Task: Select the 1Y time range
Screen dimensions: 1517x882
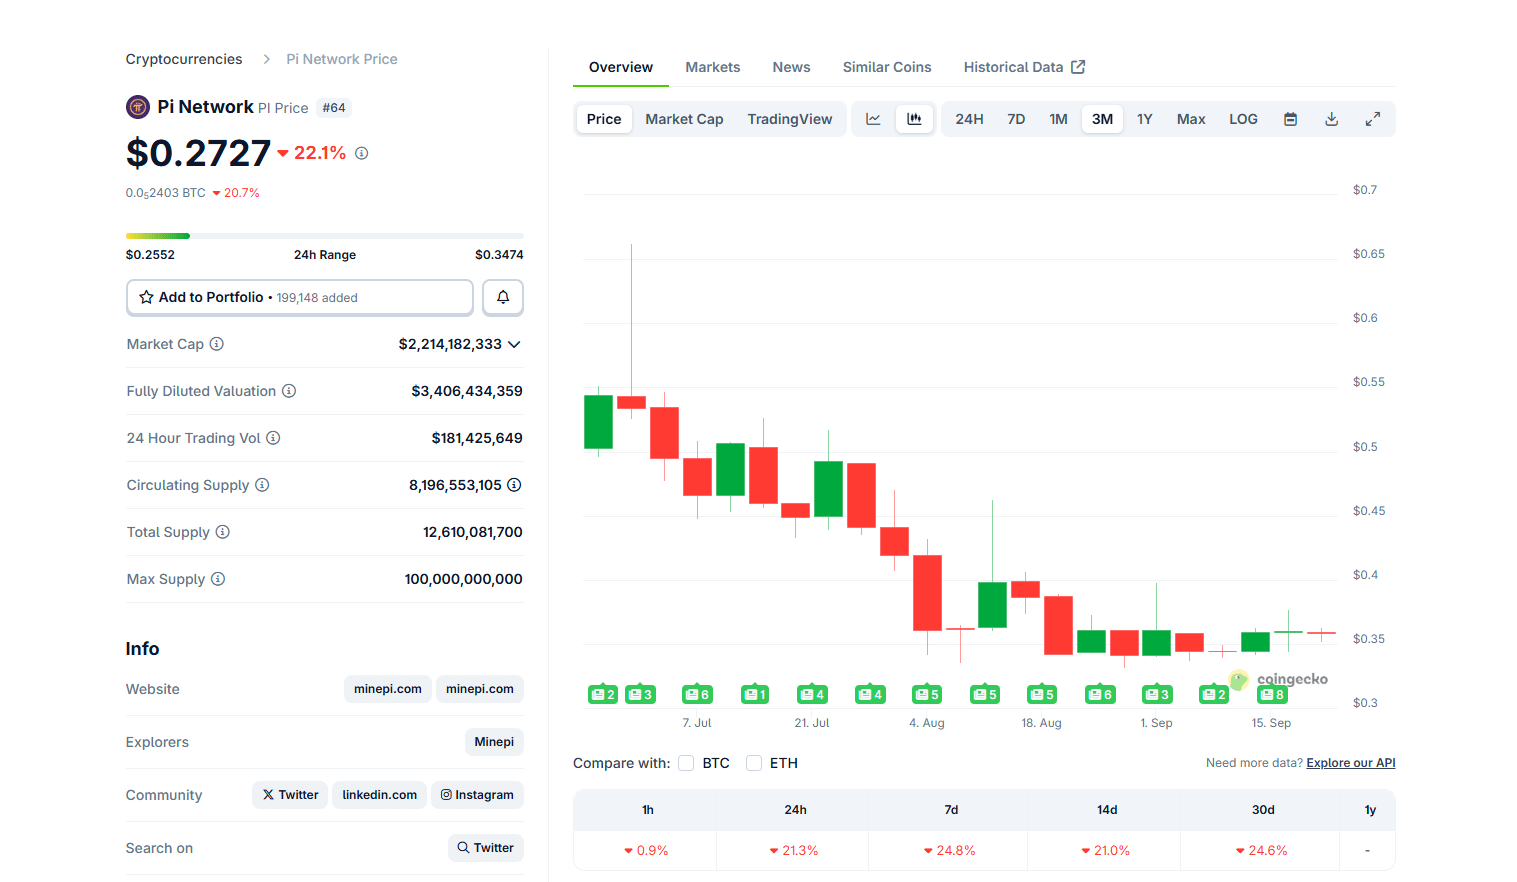Action: coord(1144,119)
